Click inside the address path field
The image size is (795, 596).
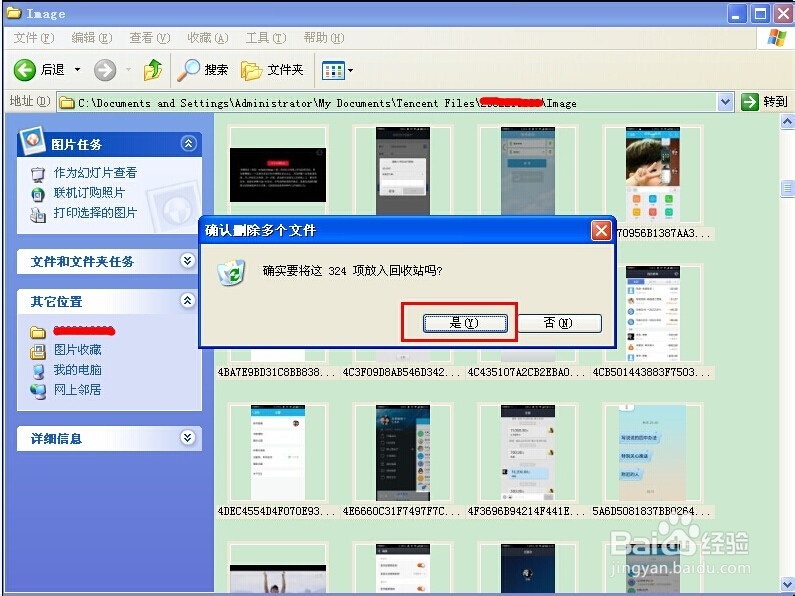pos(386,103)
